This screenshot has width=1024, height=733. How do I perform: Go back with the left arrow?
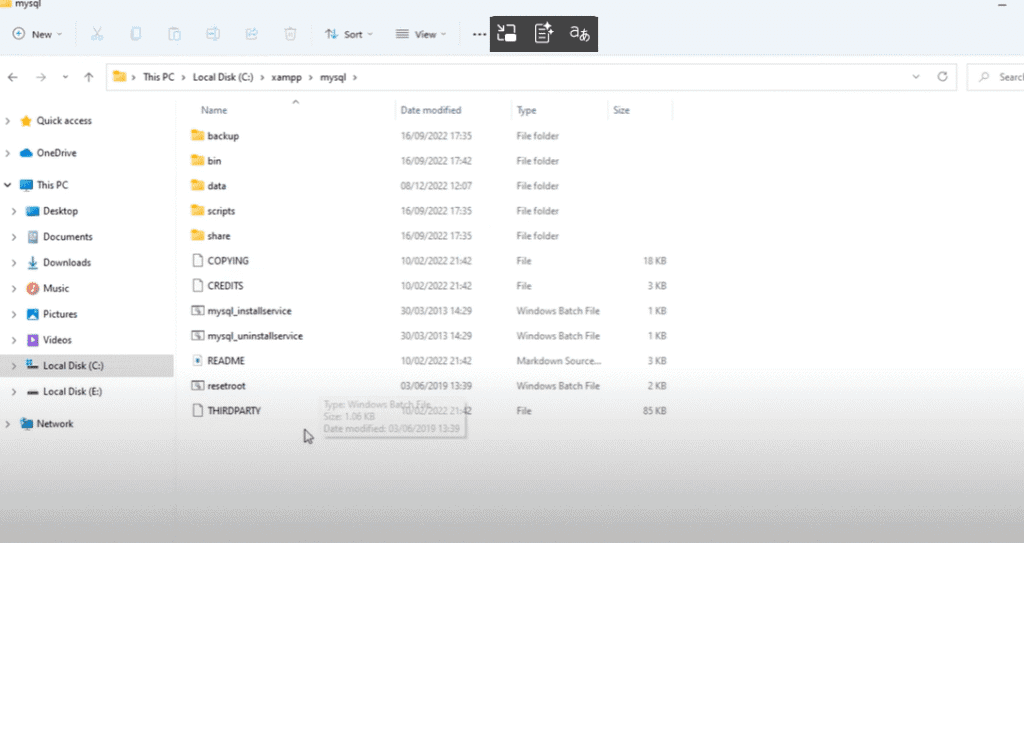tap(13, 77)
